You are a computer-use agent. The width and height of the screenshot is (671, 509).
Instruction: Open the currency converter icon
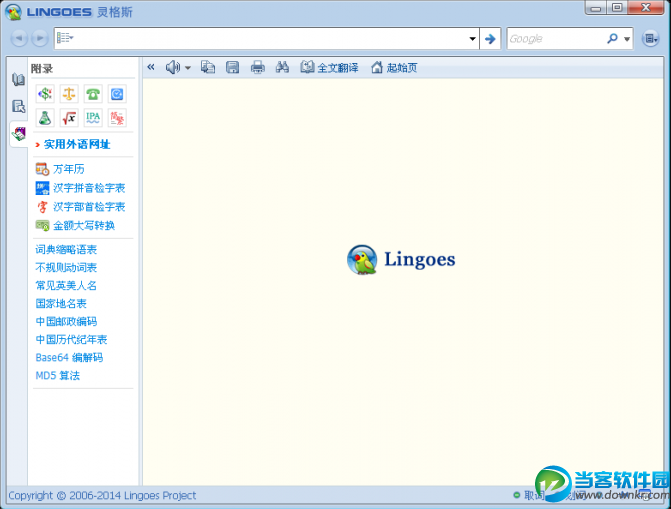click(45, 93)
